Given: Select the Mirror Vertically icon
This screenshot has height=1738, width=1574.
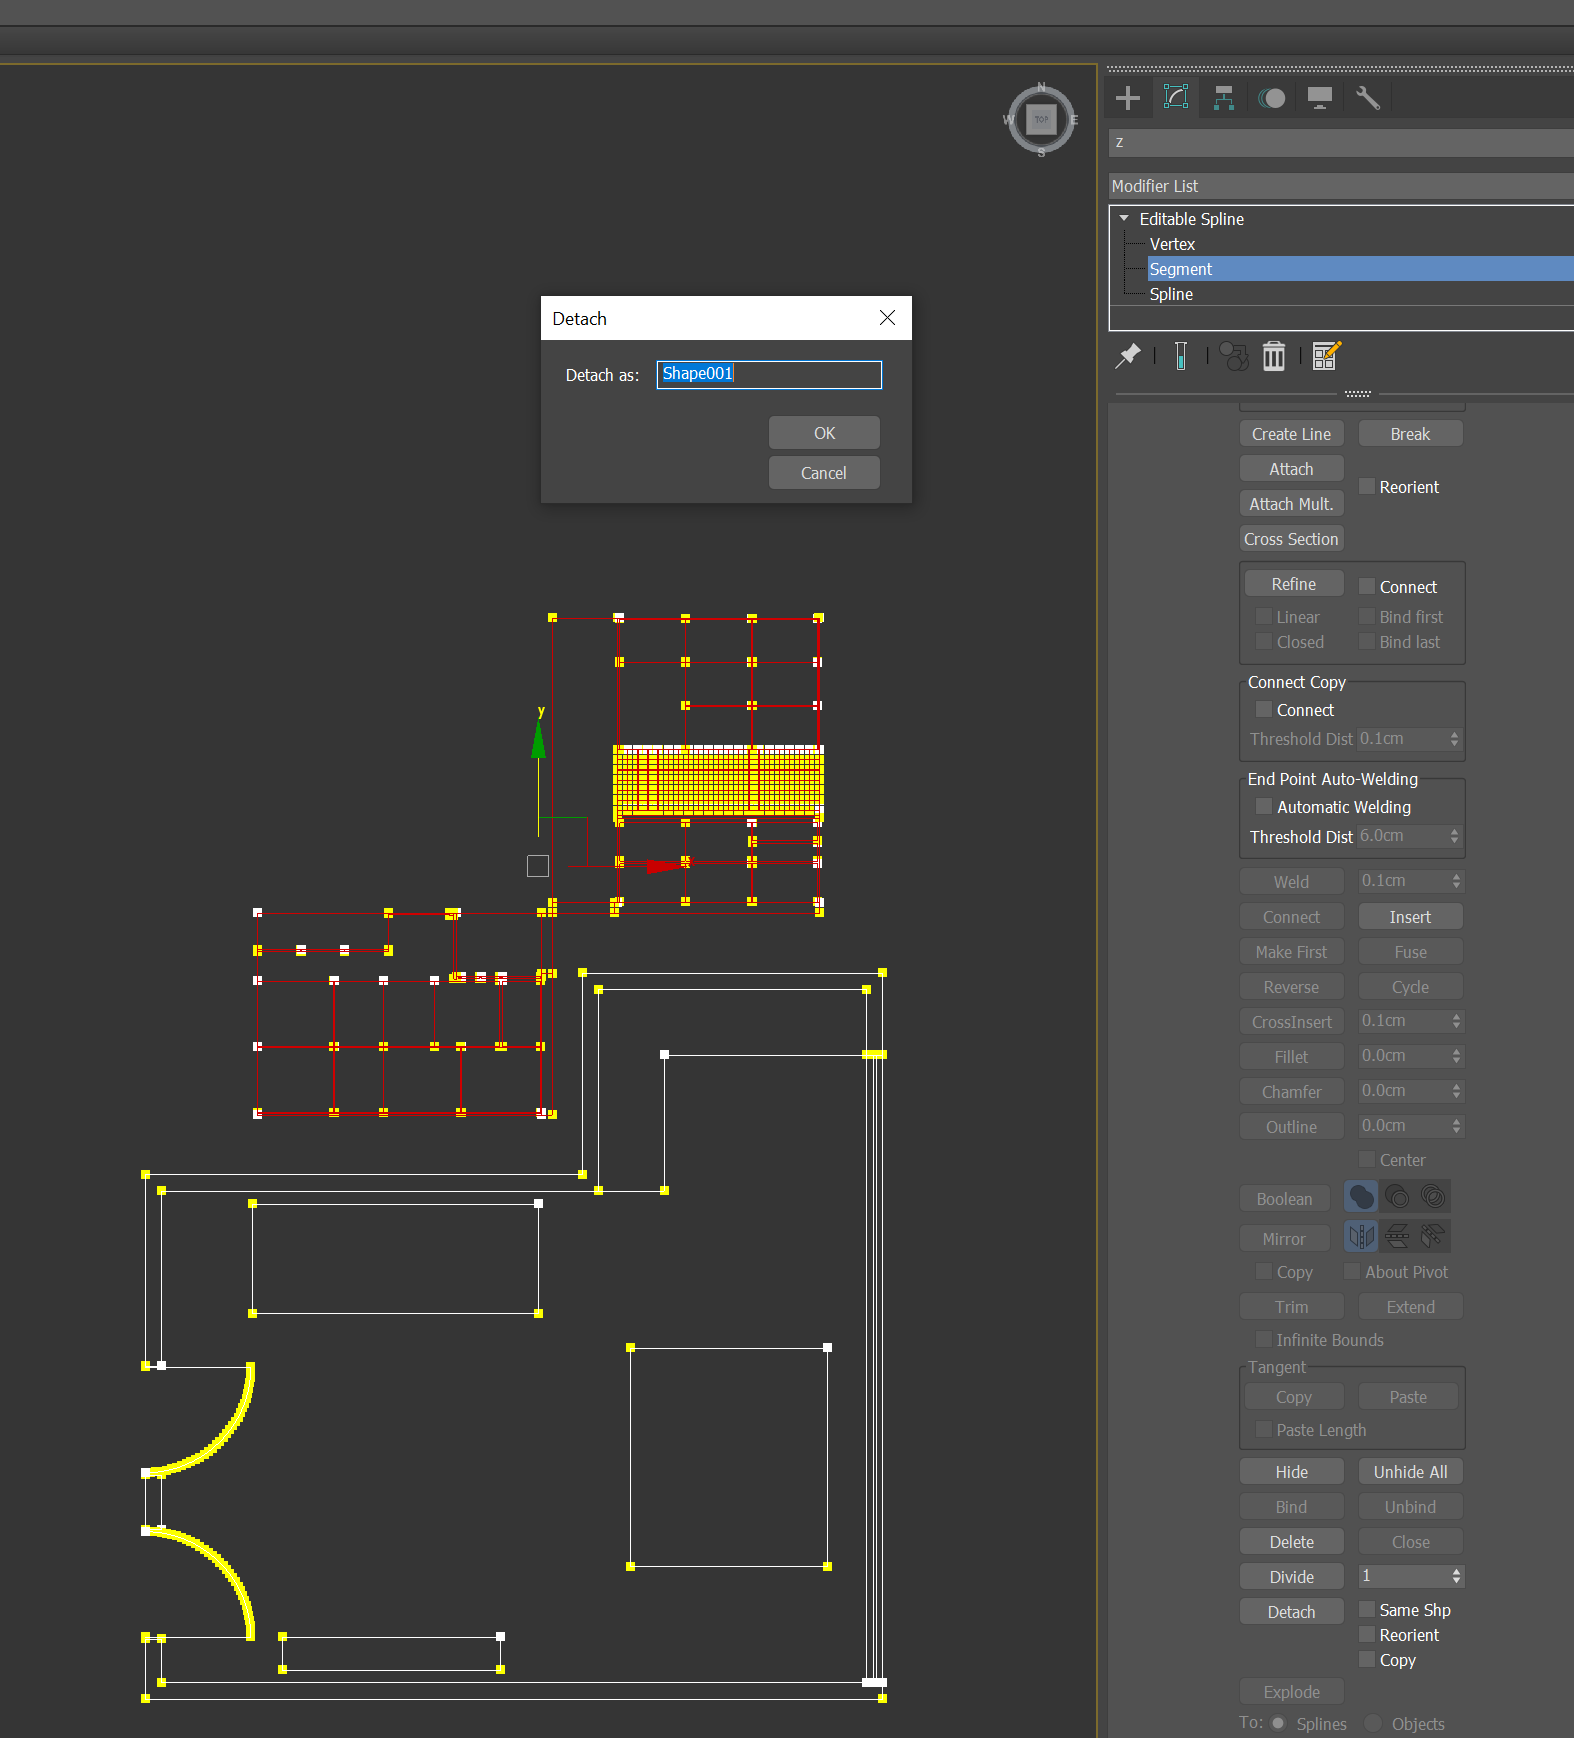Looking at the screenshot, I should (1397, 1236).
